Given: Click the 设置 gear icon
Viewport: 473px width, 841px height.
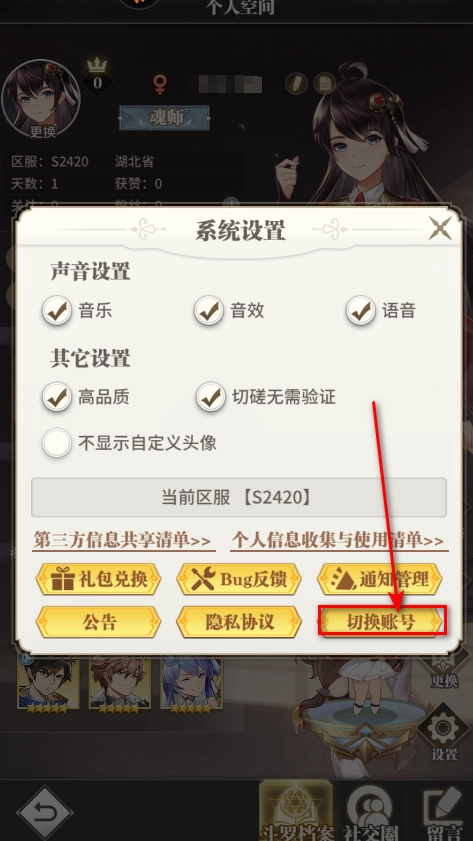Looking at the screenshot, I should [x=444, y=731].
